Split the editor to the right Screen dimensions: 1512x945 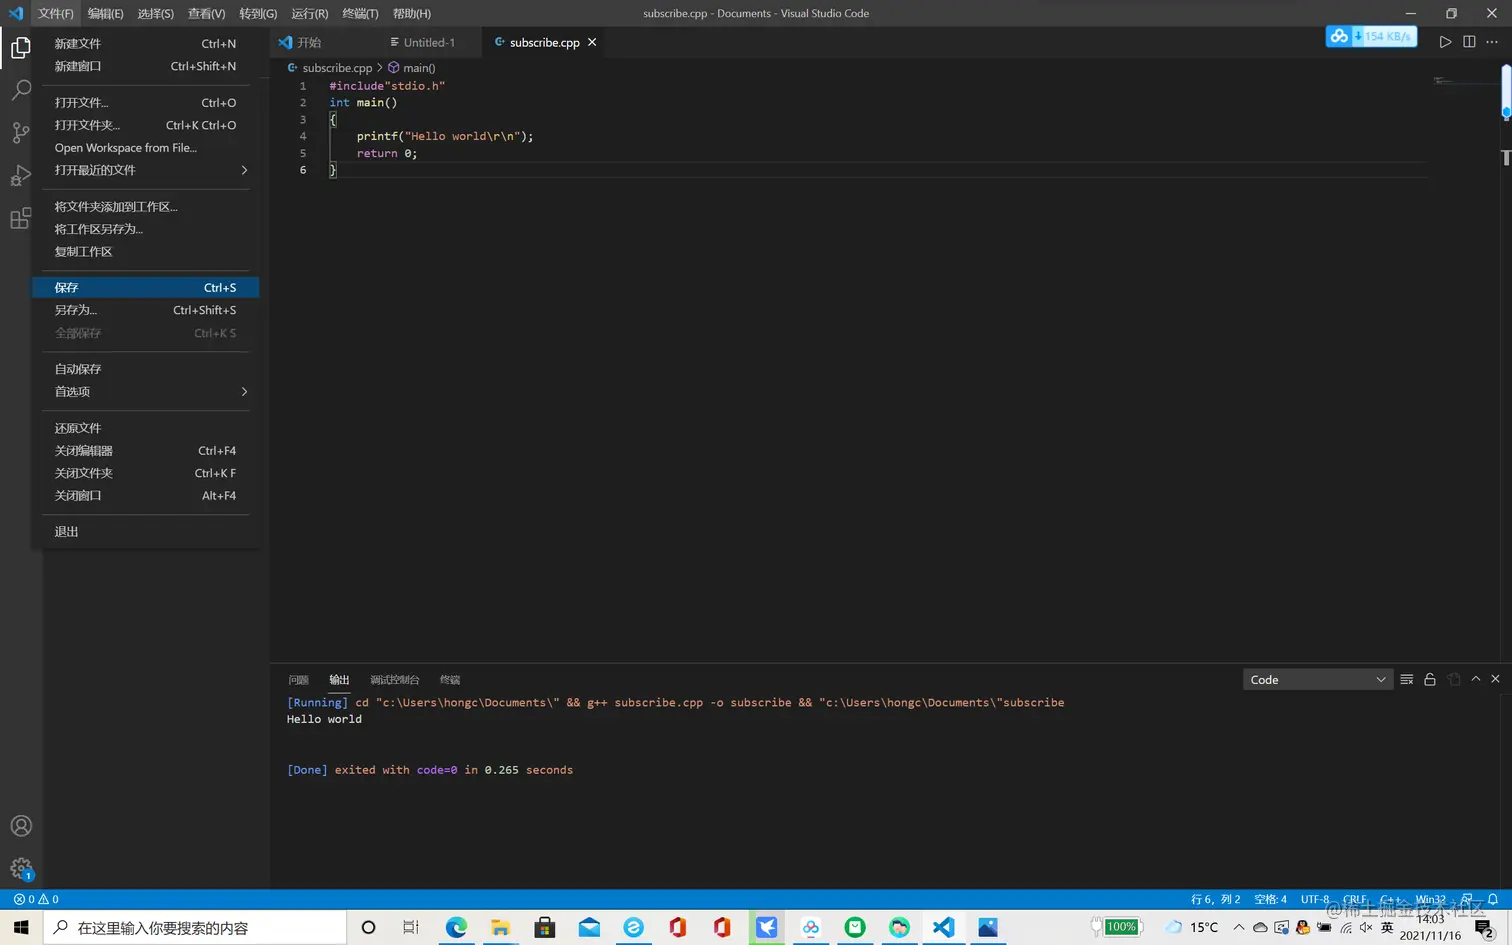1469,42
